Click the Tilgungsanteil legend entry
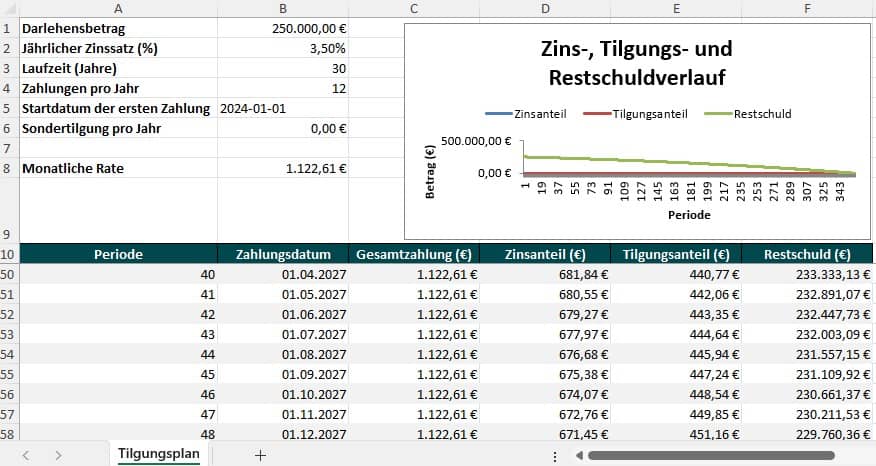Screen dimensions: 876x466 coord(635,114)
